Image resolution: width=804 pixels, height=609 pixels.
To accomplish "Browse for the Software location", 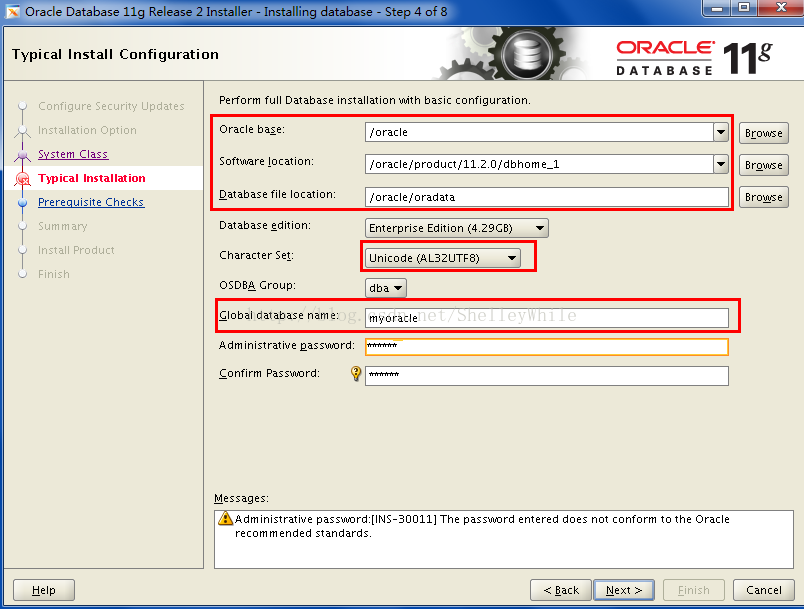I will tap(763, 165).
